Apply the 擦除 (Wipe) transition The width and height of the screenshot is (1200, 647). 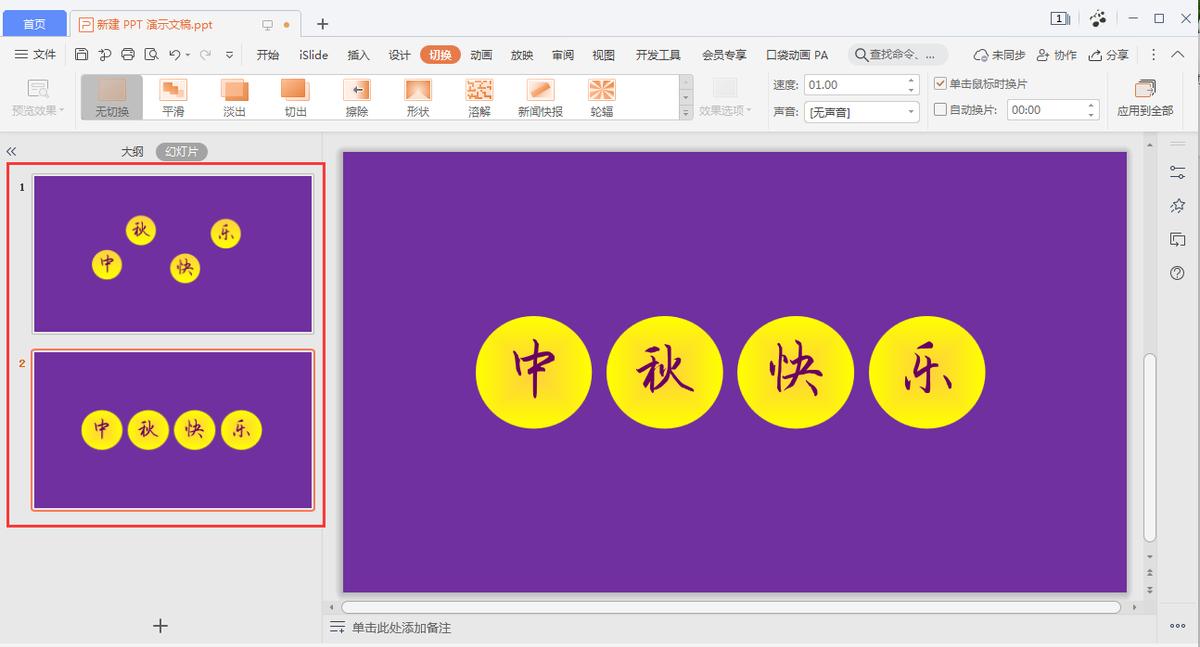(x=357, y=97)
